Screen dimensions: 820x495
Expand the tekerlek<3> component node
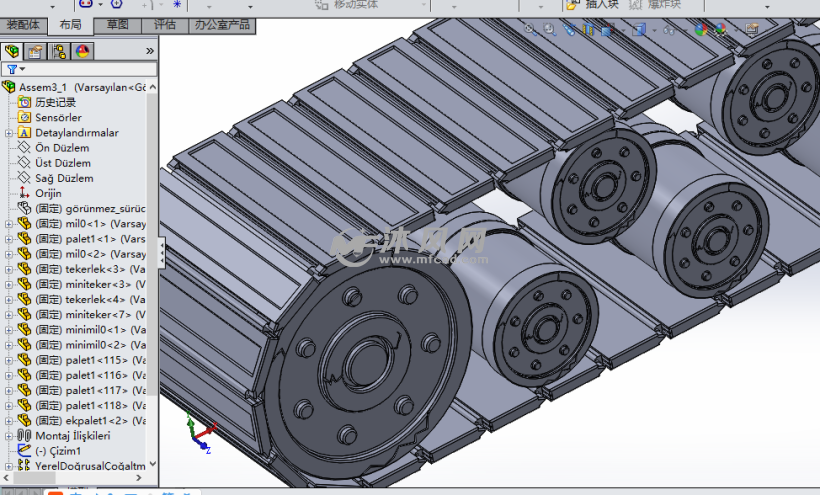point(9,269)
